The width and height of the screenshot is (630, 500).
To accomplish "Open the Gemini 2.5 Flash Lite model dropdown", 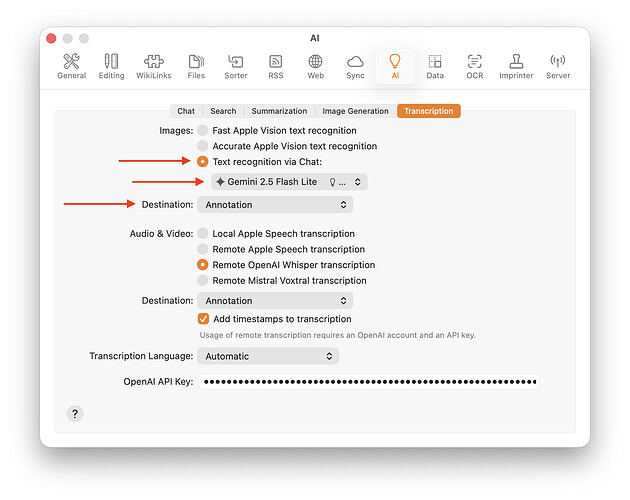I will pos(289,182).
